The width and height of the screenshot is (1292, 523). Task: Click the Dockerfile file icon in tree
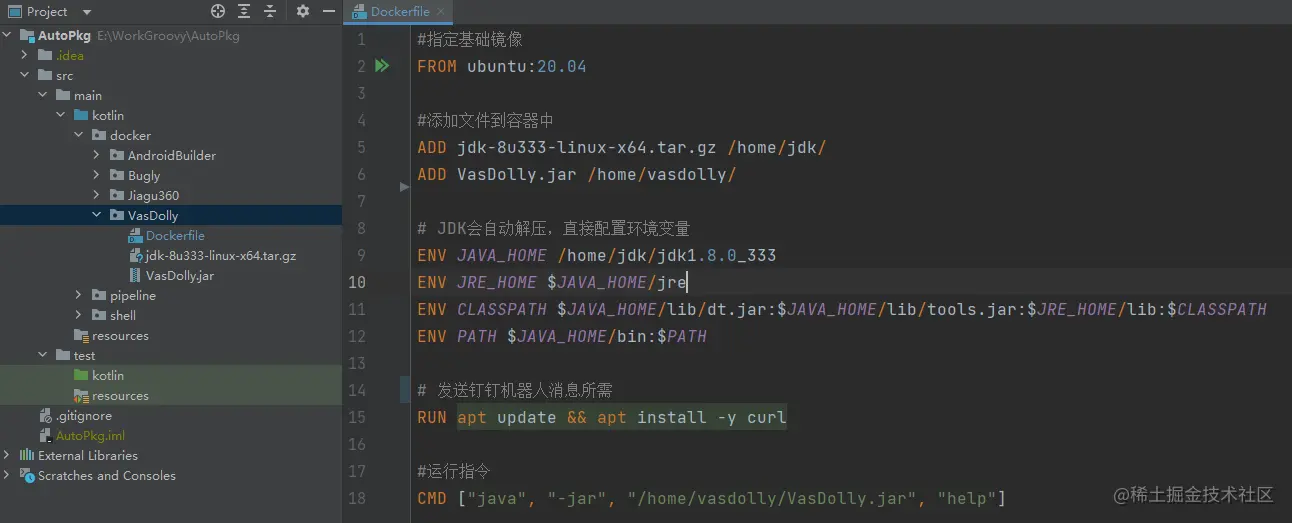[135, 236]
